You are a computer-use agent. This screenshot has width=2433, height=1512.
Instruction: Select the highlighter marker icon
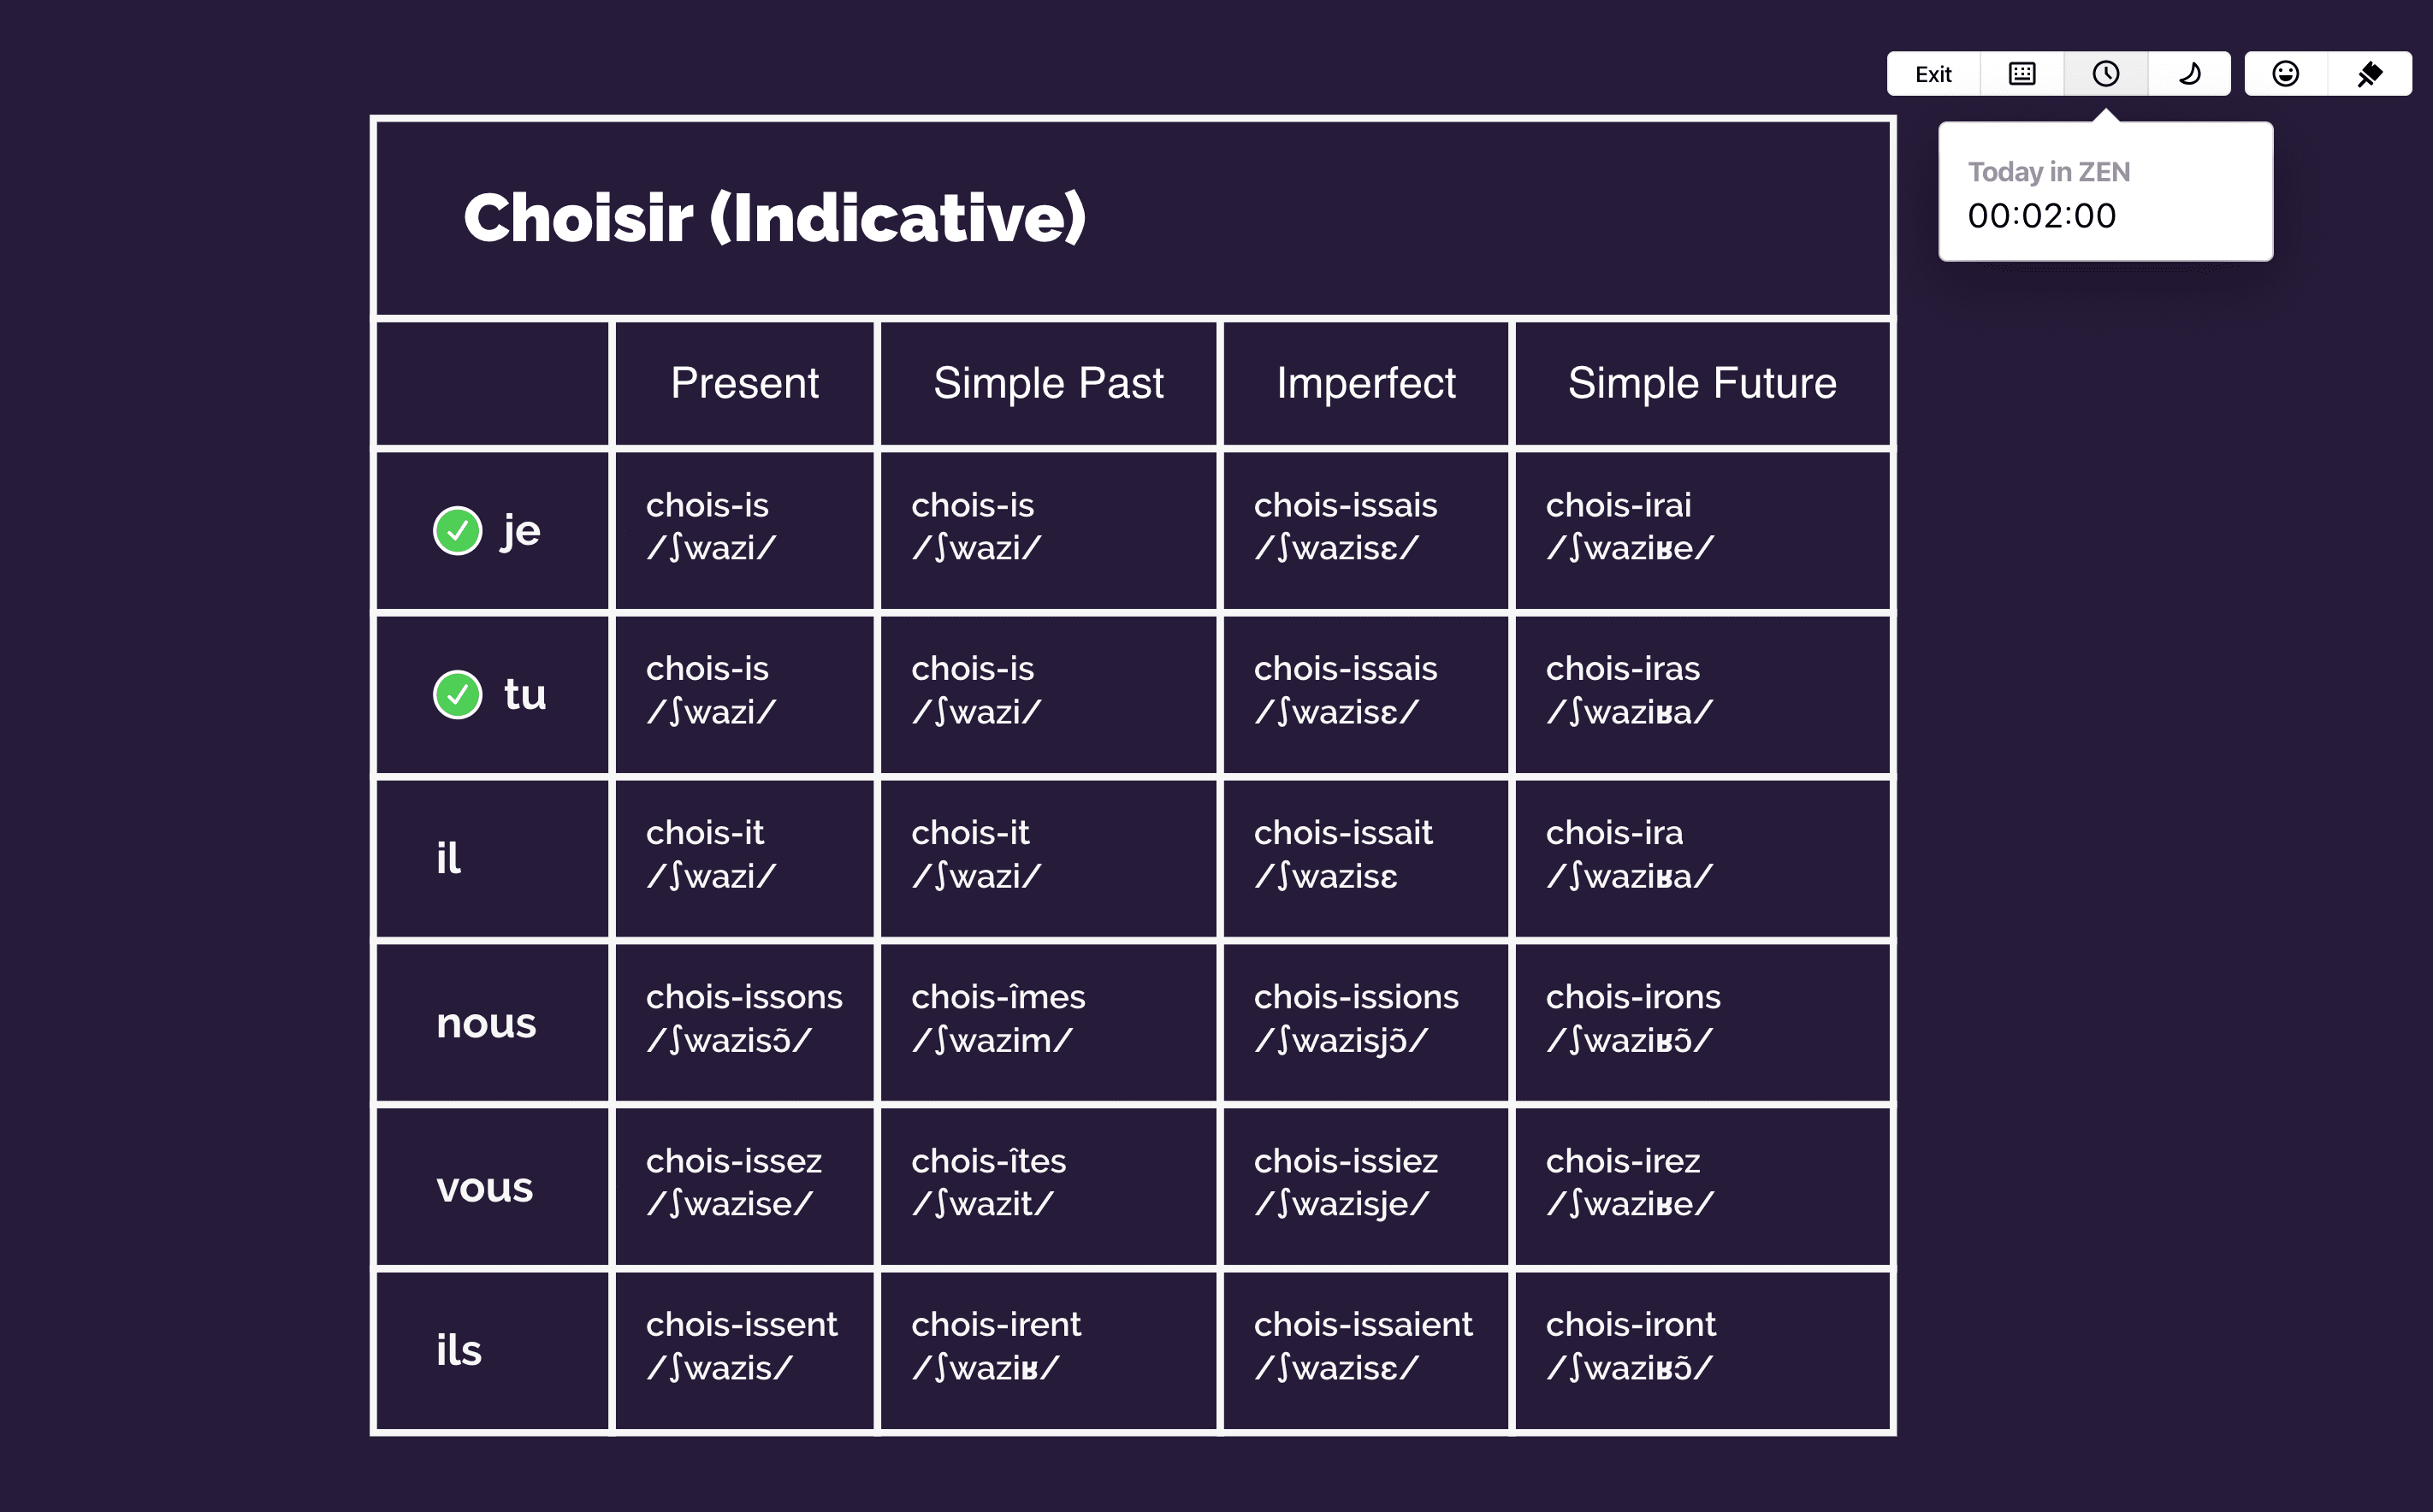2370,74
